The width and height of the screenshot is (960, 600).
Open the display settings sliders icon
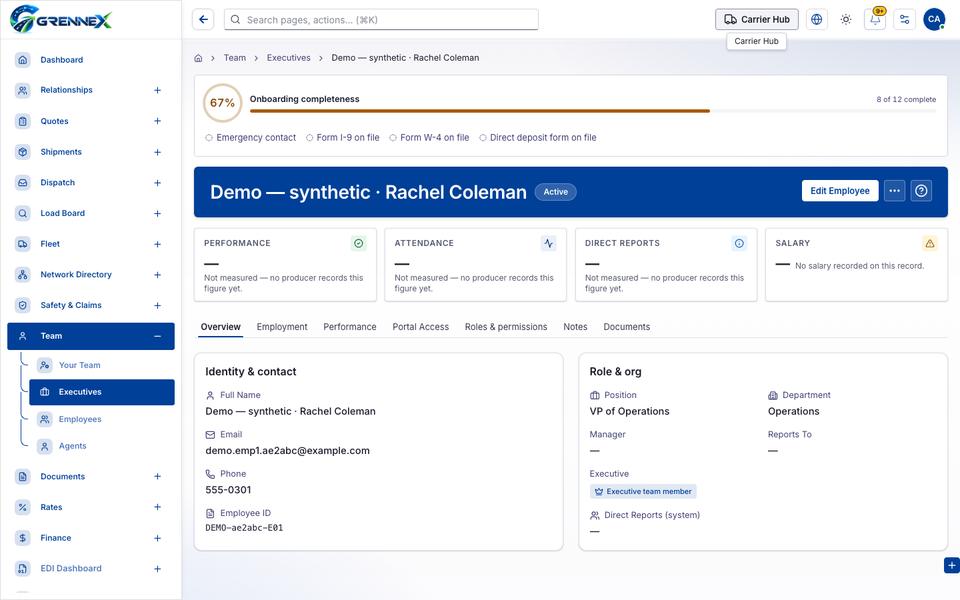point(904,20)
